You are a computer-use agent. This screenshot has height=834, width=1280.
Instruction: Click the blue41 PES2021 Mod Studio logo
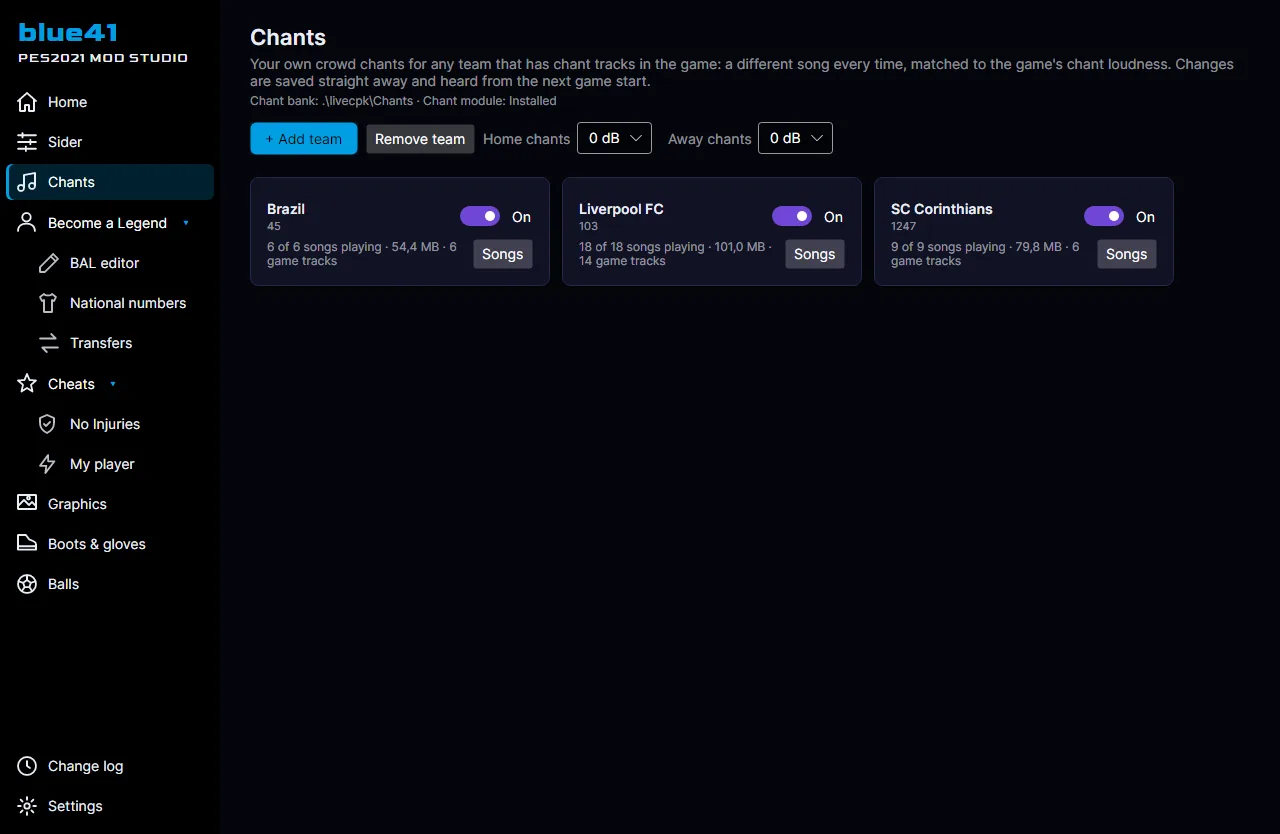click(103, 43)
